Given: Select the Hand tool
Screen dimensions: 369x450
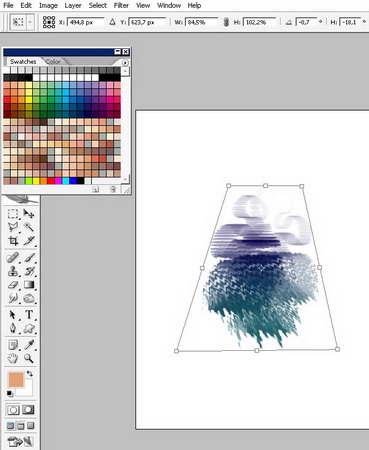Looking at the screenshot, I should [13, 358].
